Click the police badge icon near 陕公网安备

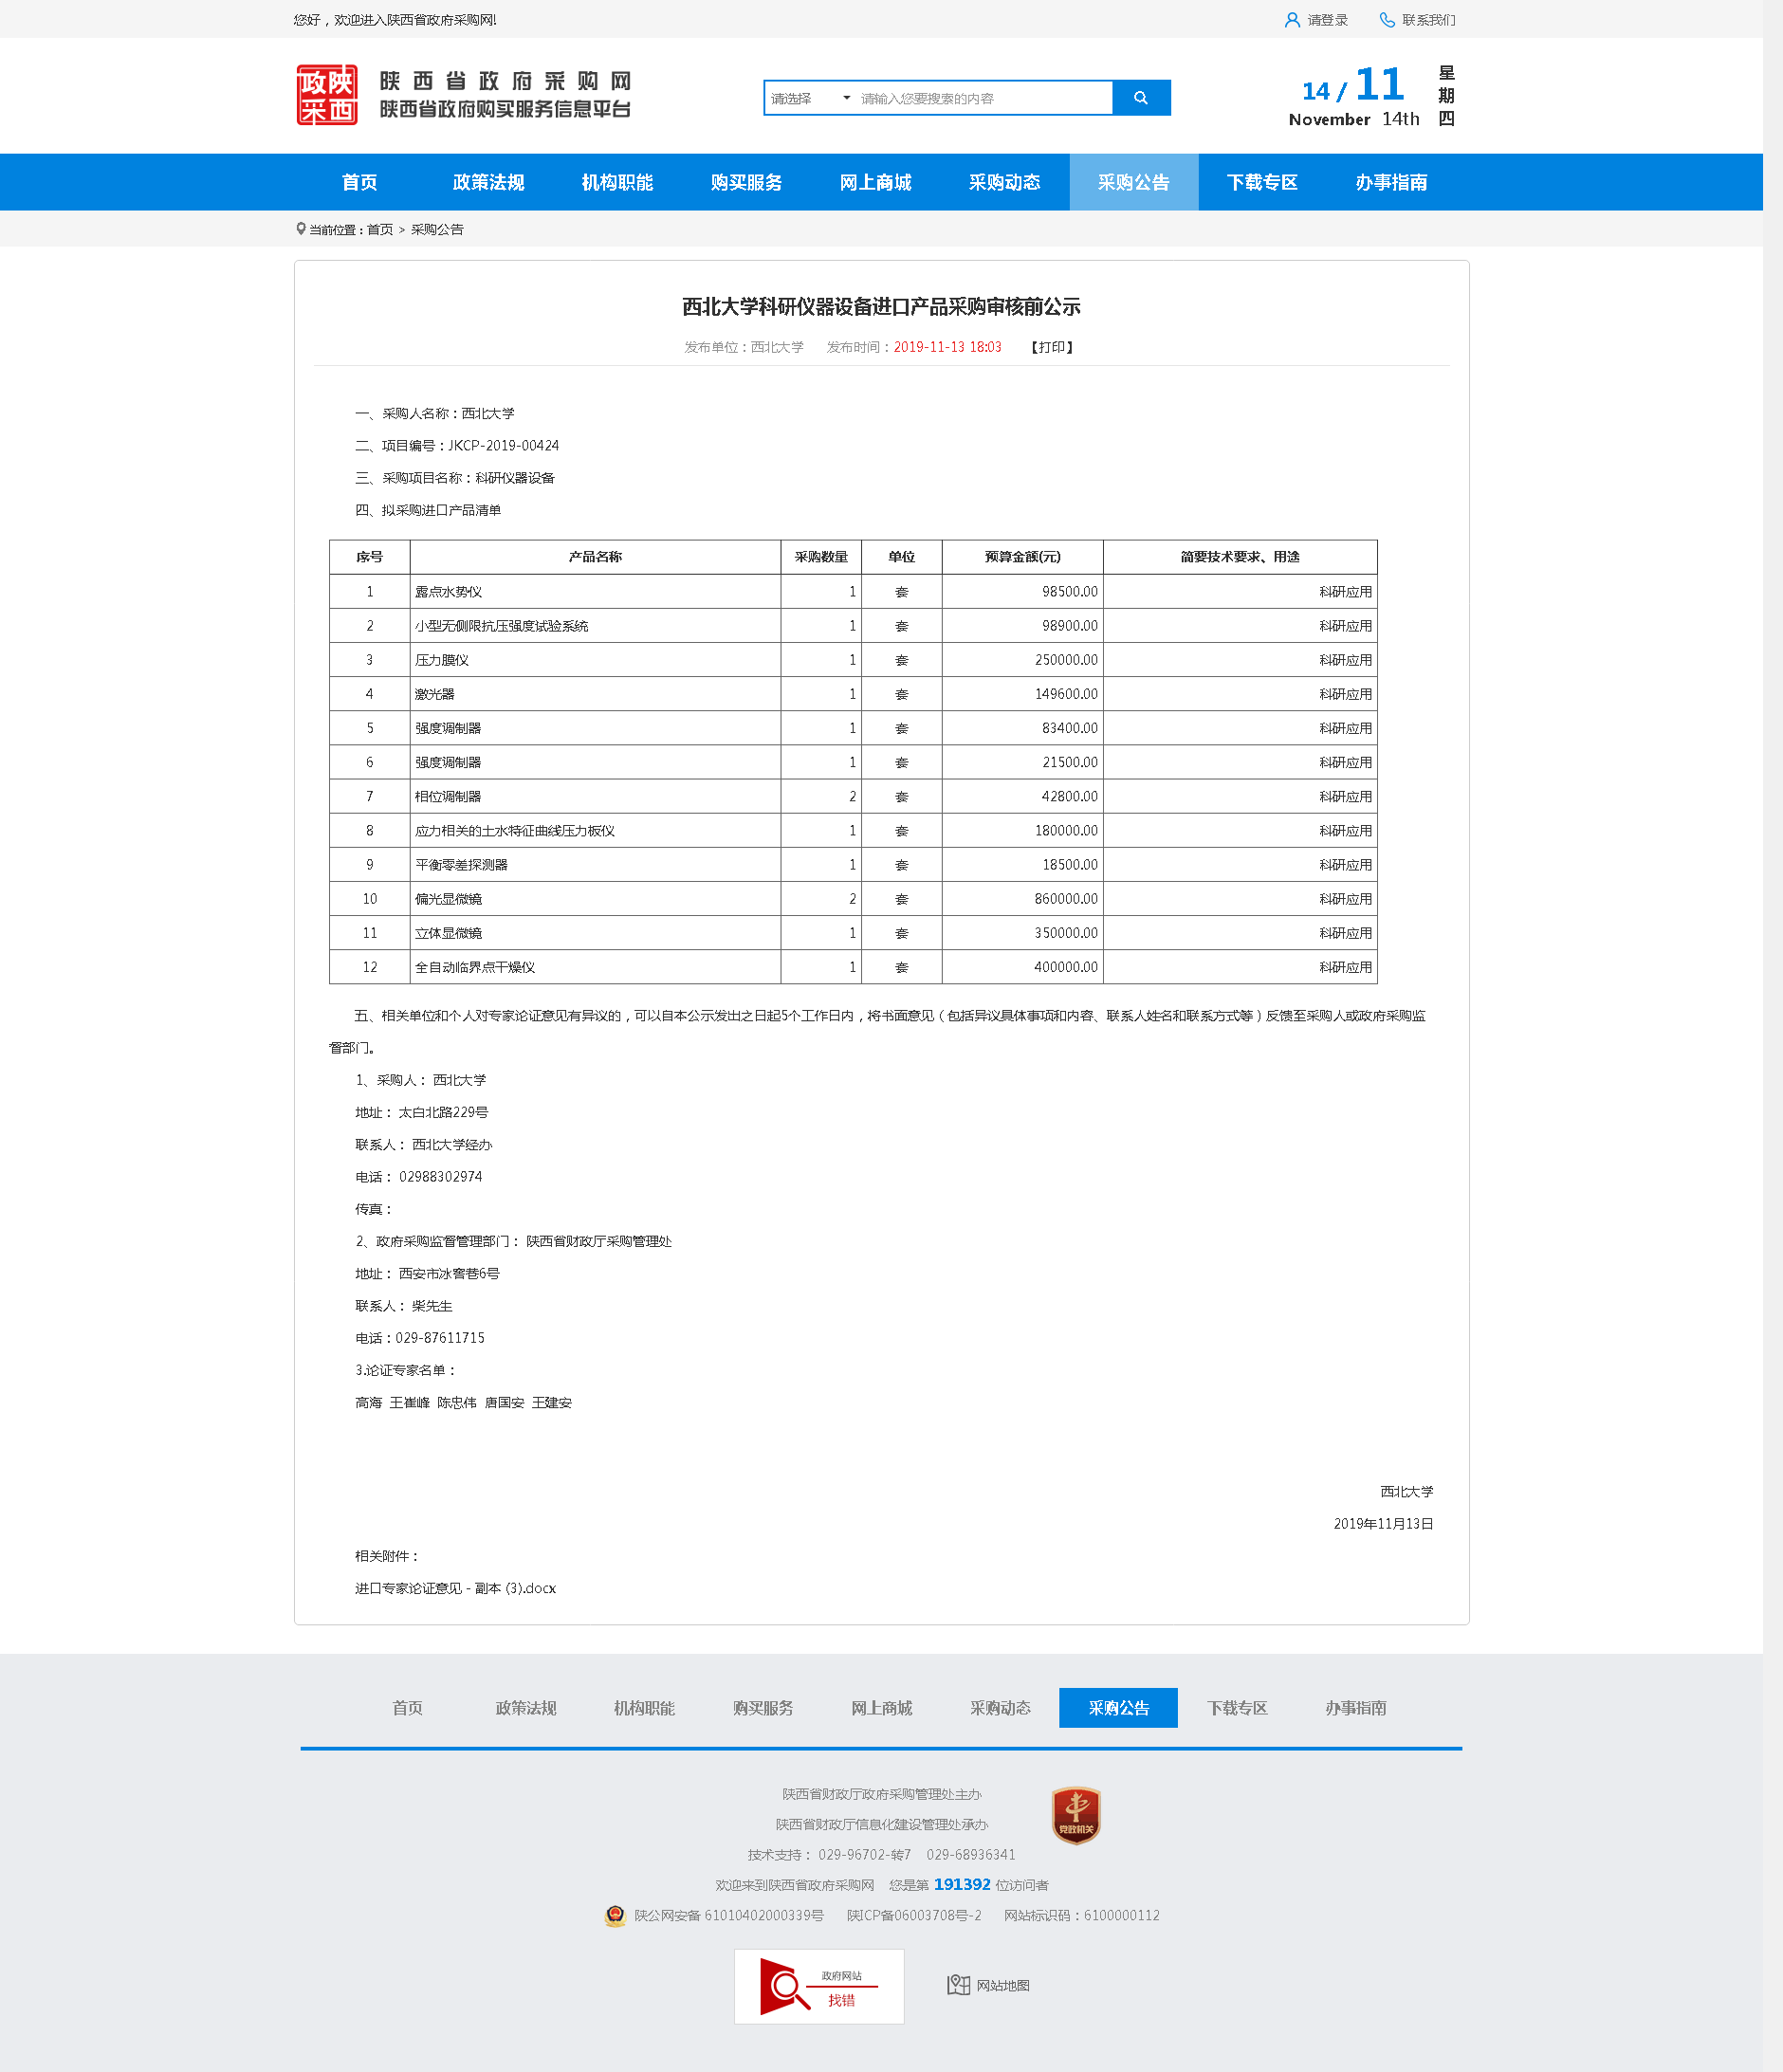[615, 1915]
